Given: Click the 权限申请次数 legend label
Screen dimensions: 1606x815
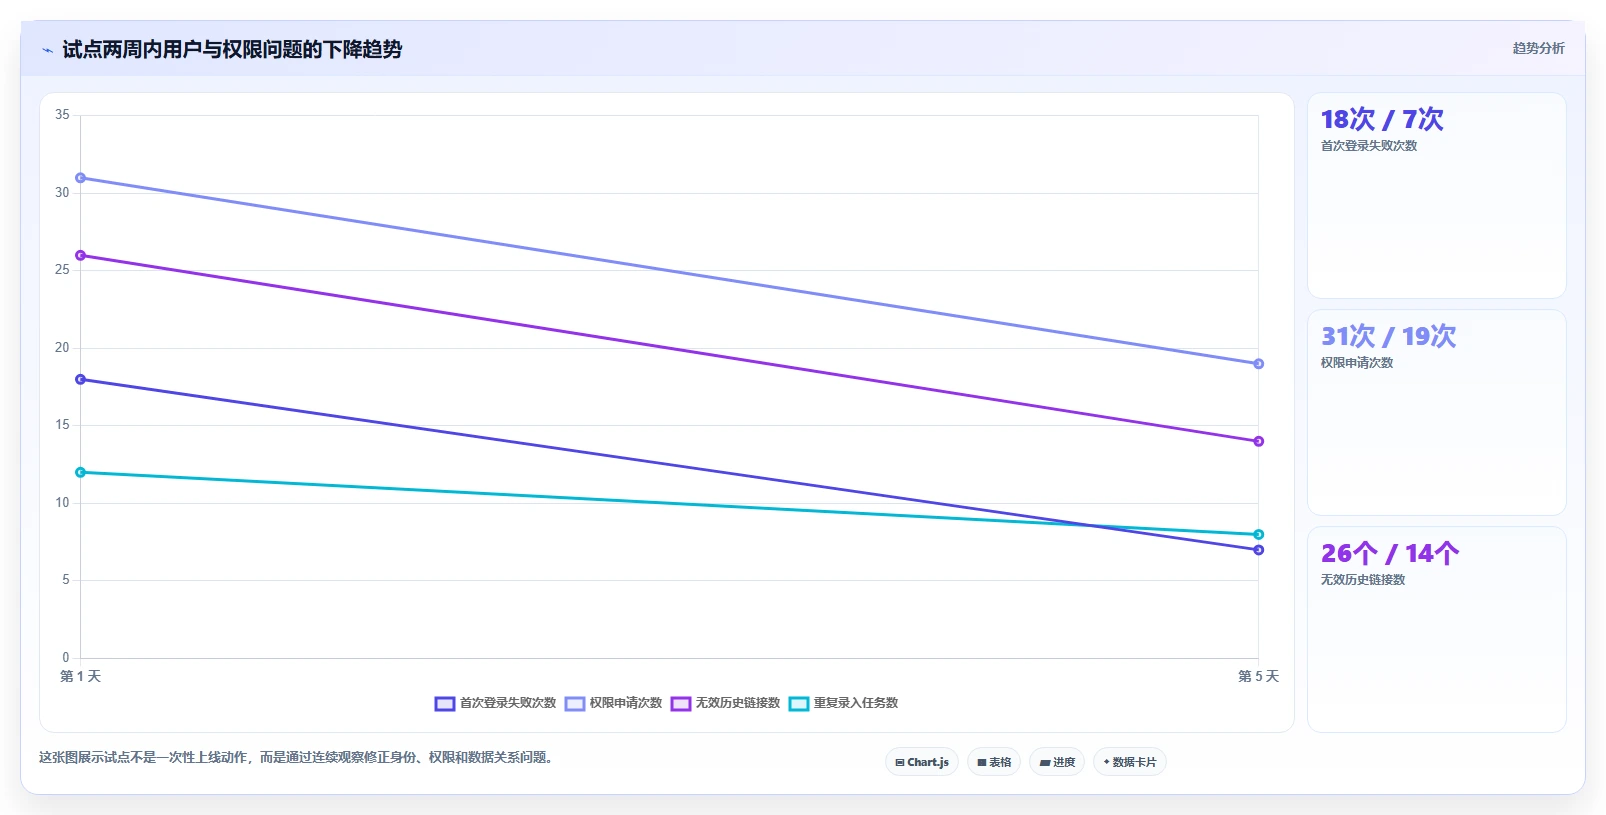Looking at the screenshot, I should tap(626, 703).
